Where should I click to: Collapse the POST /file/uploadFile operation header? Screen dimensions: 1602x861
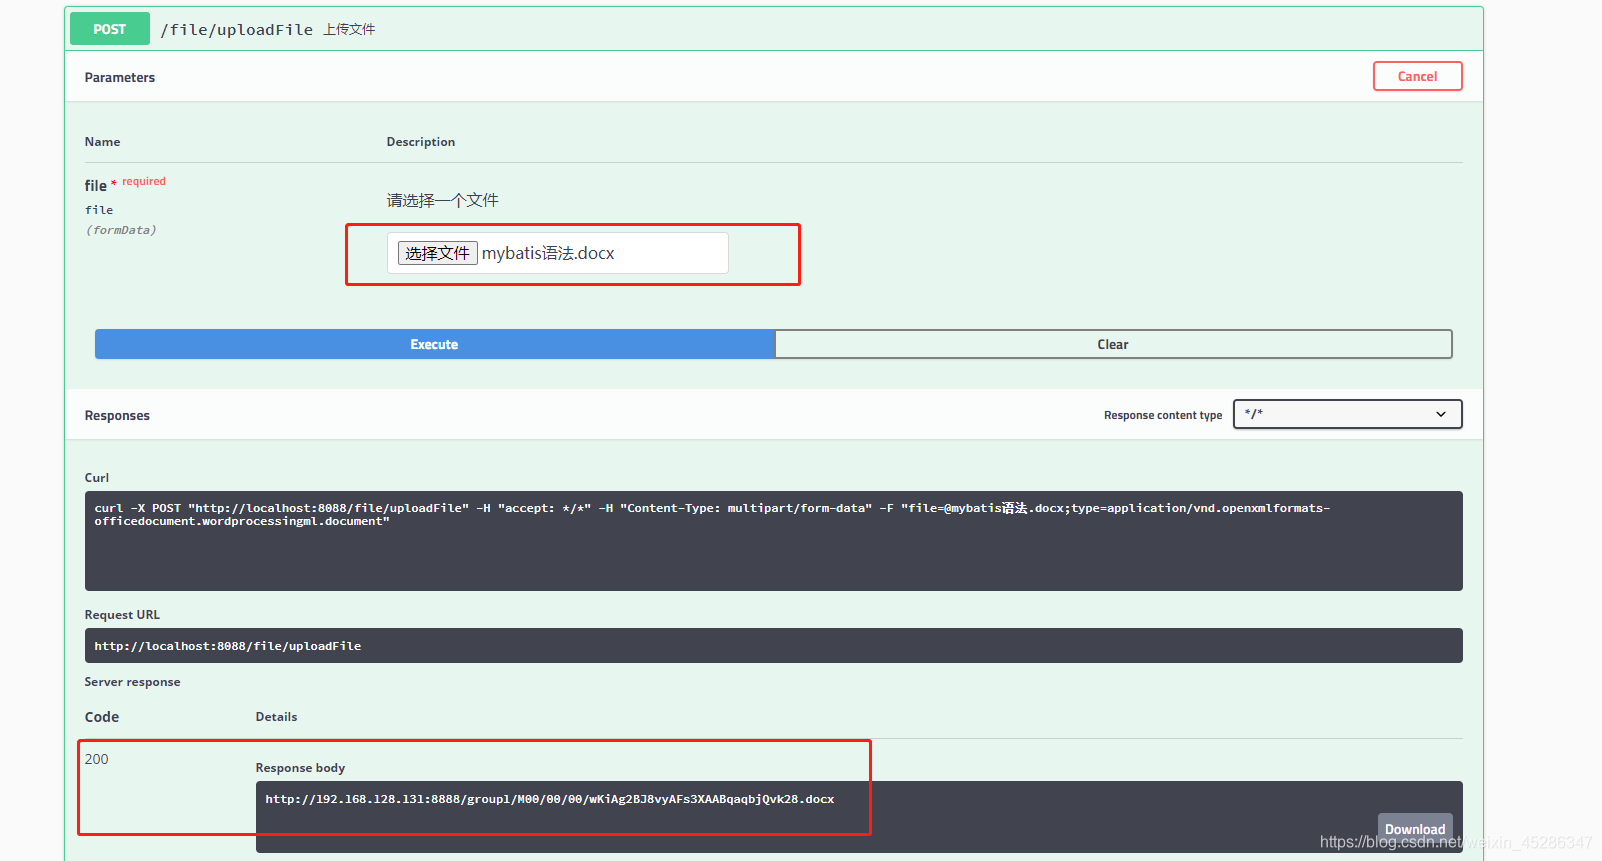click(x=773, y=29)
